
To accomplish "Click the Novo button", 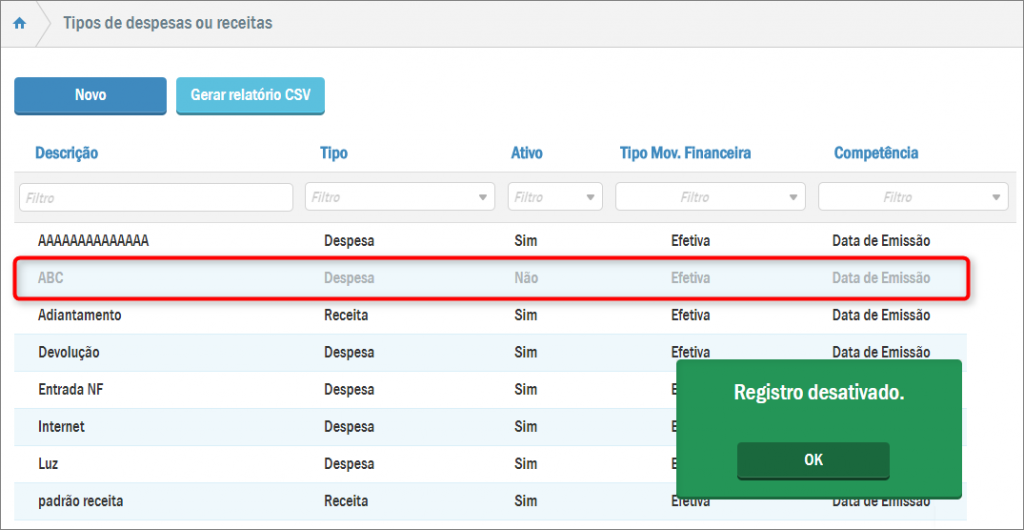I will pos(90,96).
